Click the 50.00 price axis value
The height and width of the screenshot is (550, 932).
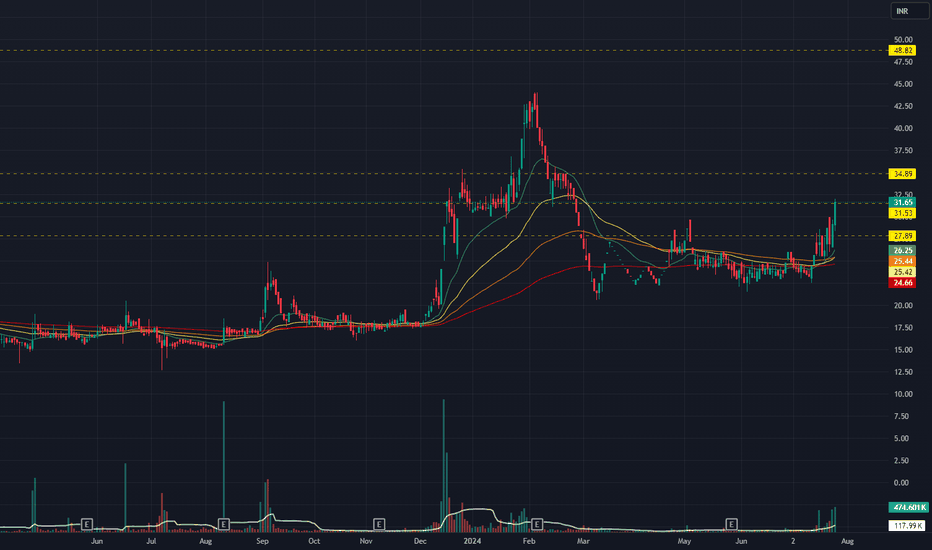(x=903, y=40)
